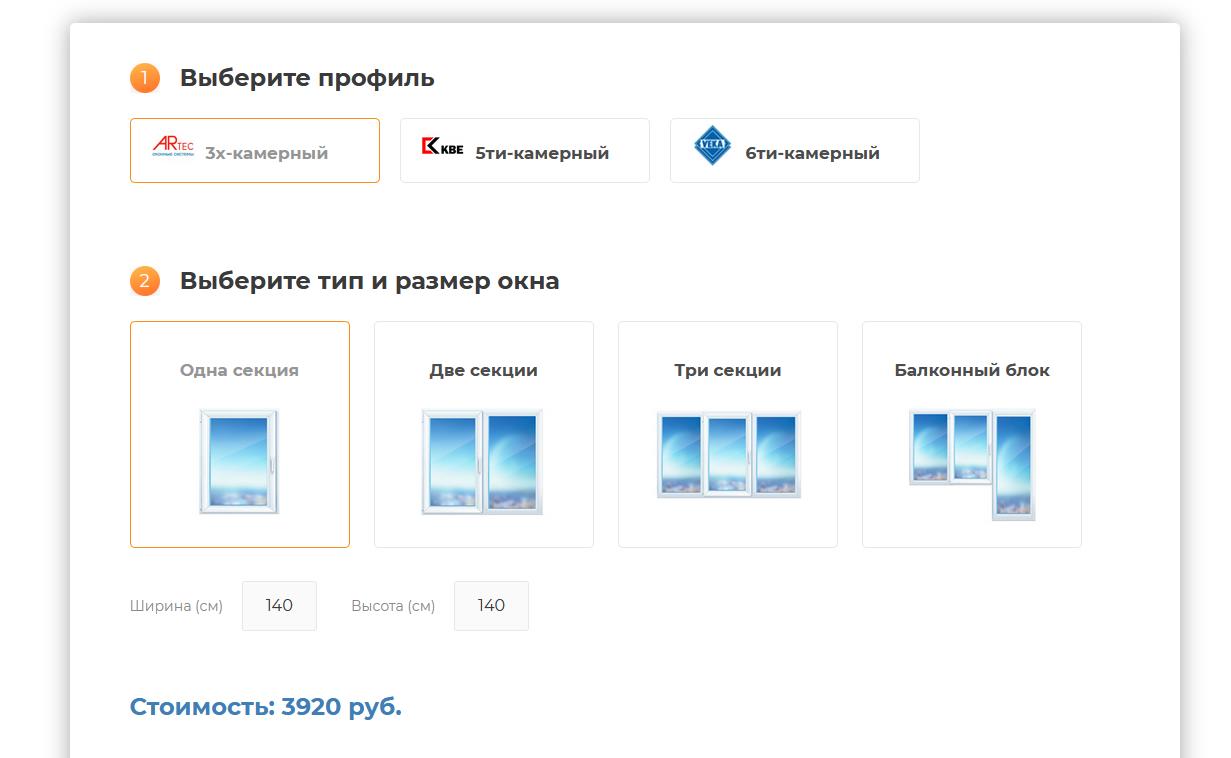This screenshot has width=1231, height=758.
Task: Click the Стоимость 3920 руб. price text
Action: tap(266, 707)
